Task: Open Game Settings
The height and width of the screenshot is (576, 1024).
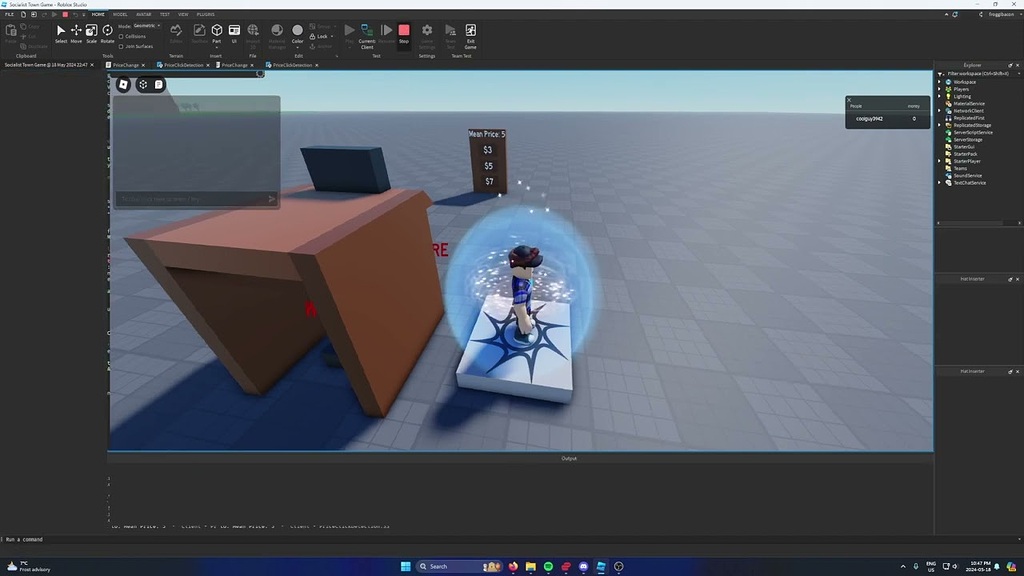Action: coord(427,31)
